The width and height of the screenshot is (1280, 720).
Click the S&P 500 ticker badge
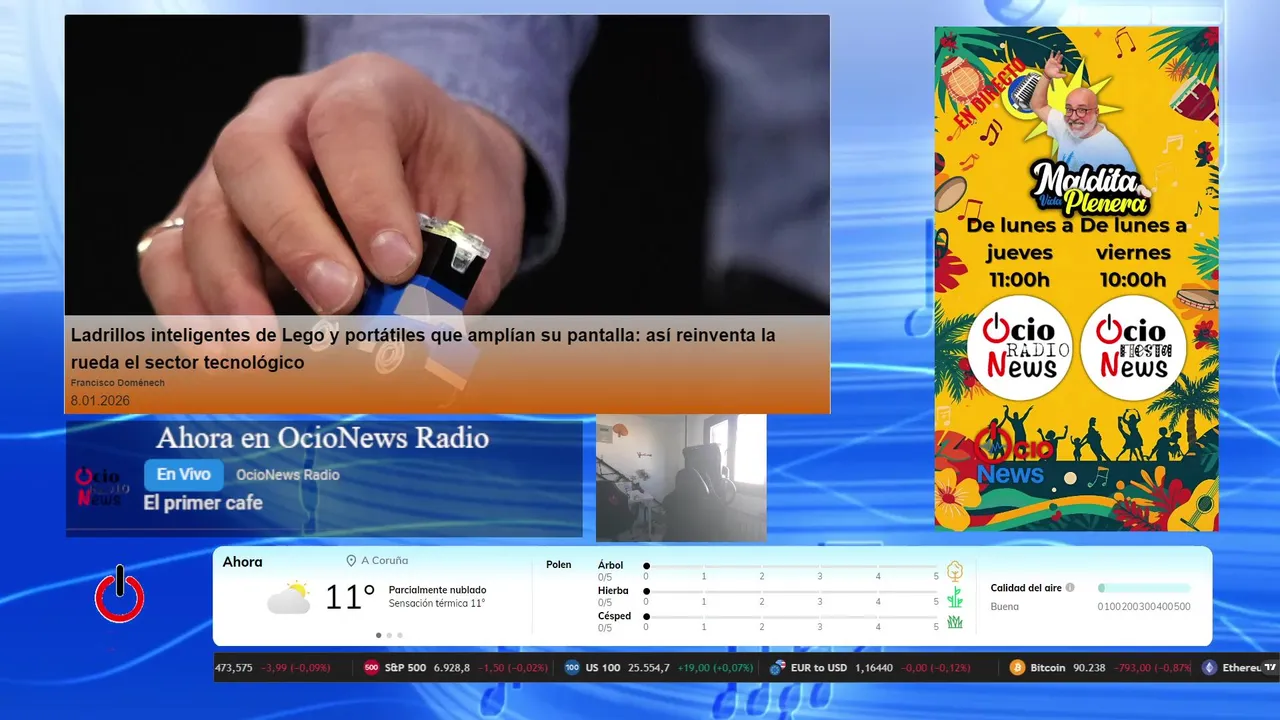(x=371, y=667)
